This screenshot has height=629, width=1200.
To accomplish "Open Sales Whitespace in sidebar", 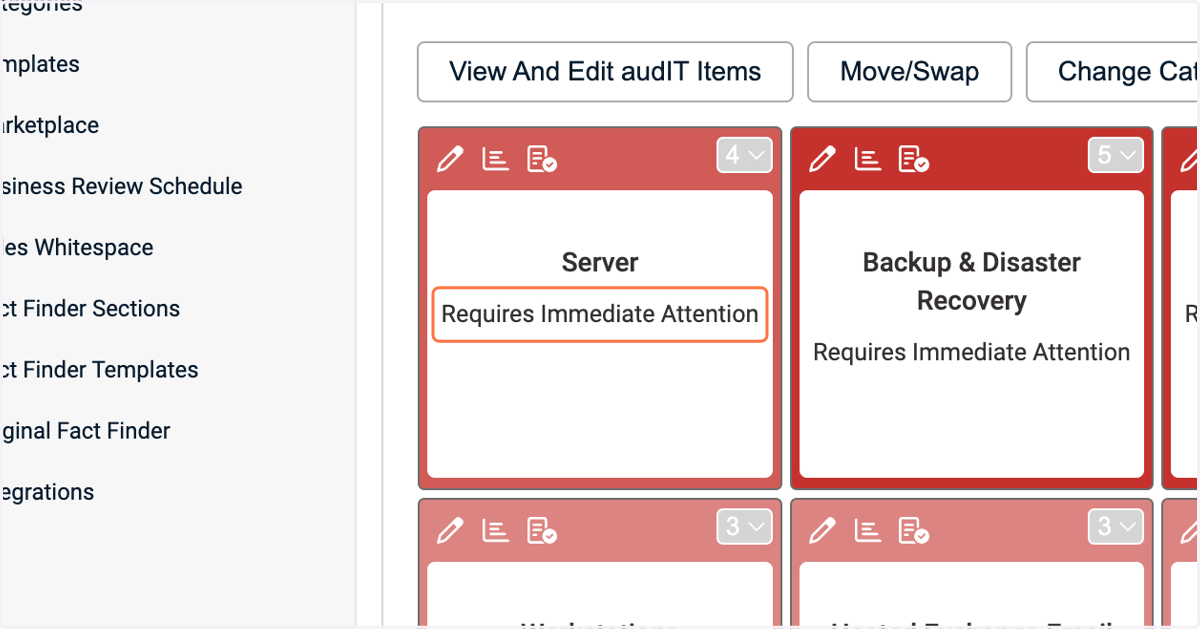I will 77,247.
